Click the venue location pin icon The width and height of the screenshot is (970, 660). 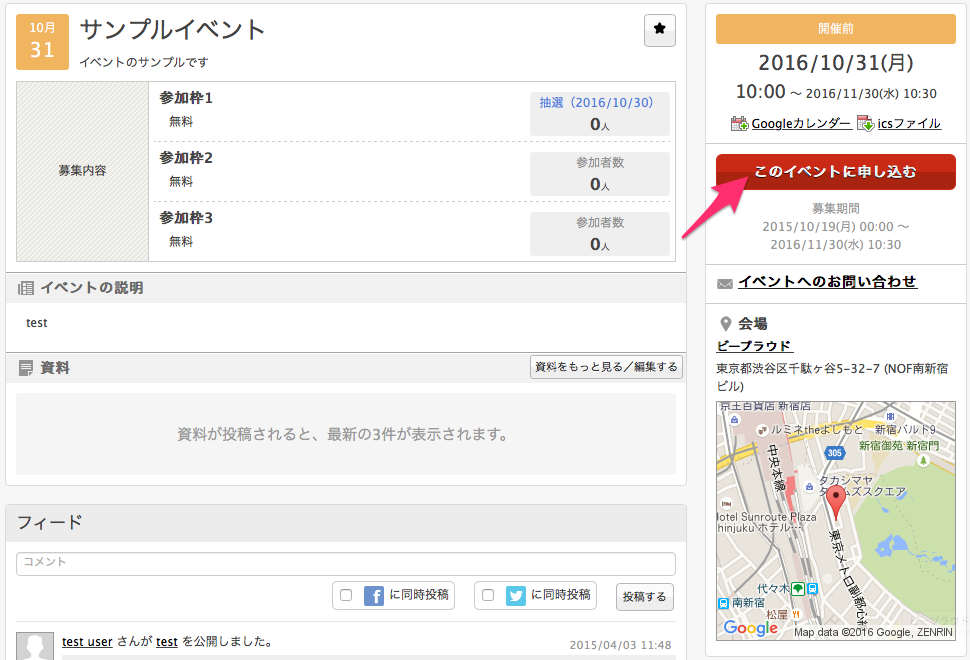click(726, 324)
